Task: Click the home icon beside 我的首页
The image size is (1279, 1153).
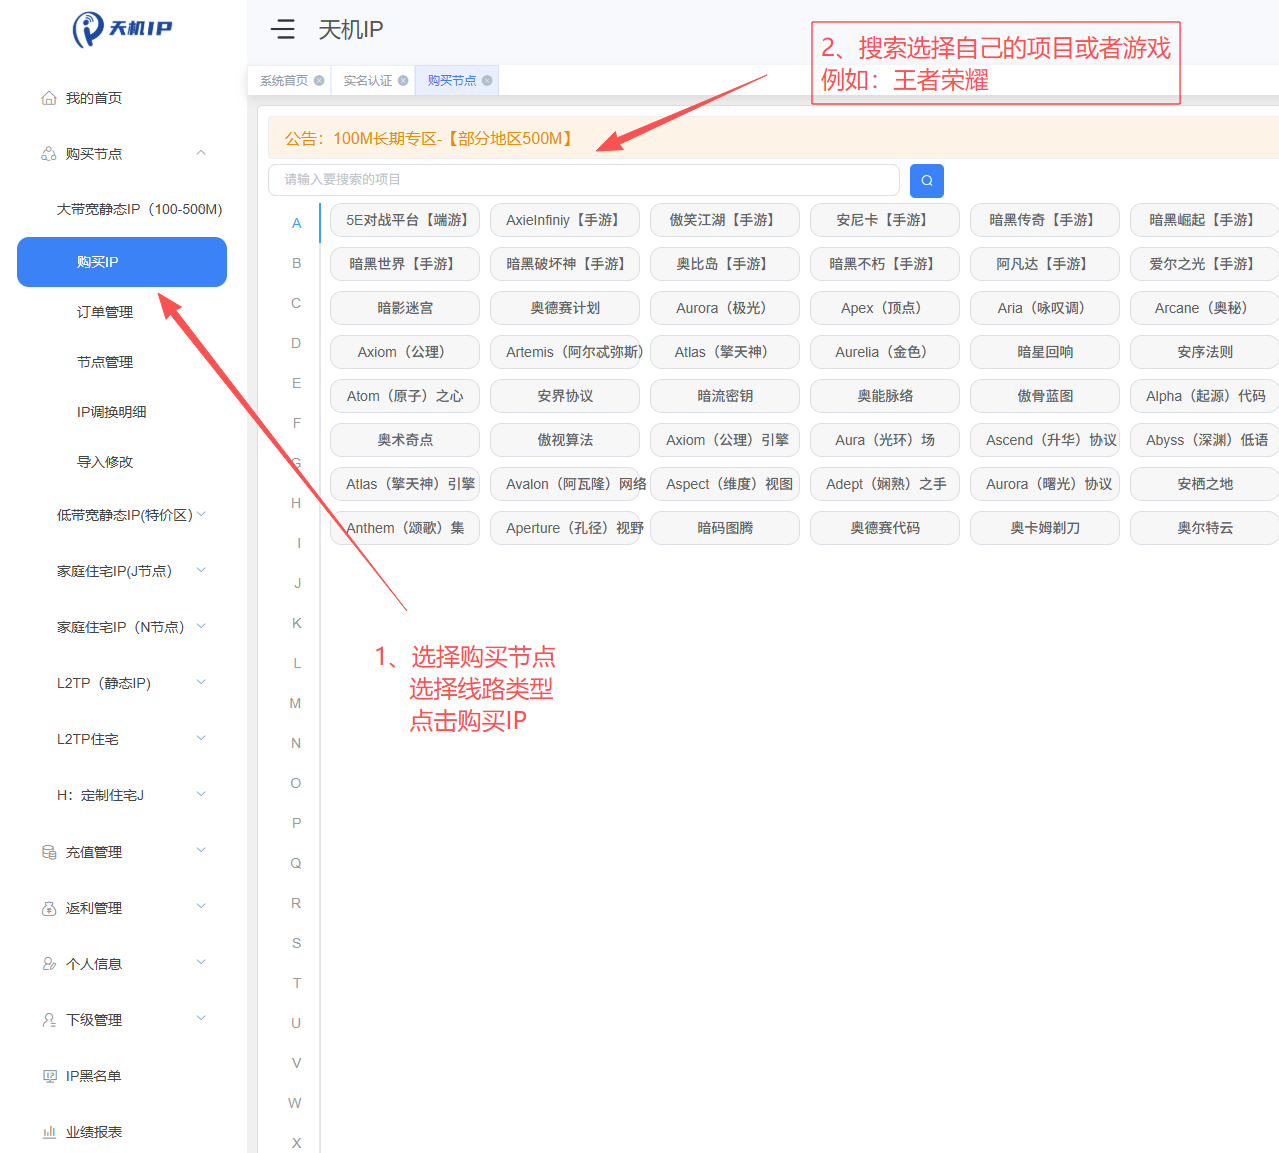Action: [x=48, y=98]
